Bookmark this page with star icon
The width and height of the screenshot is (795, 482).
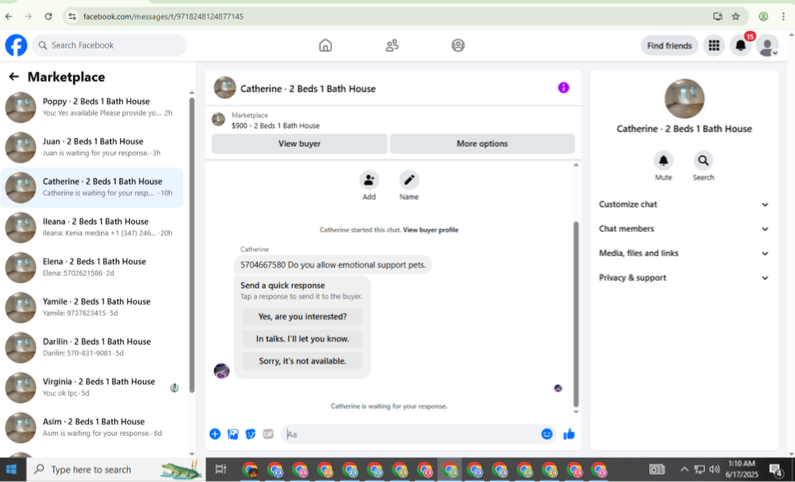[x=736, y=16]
